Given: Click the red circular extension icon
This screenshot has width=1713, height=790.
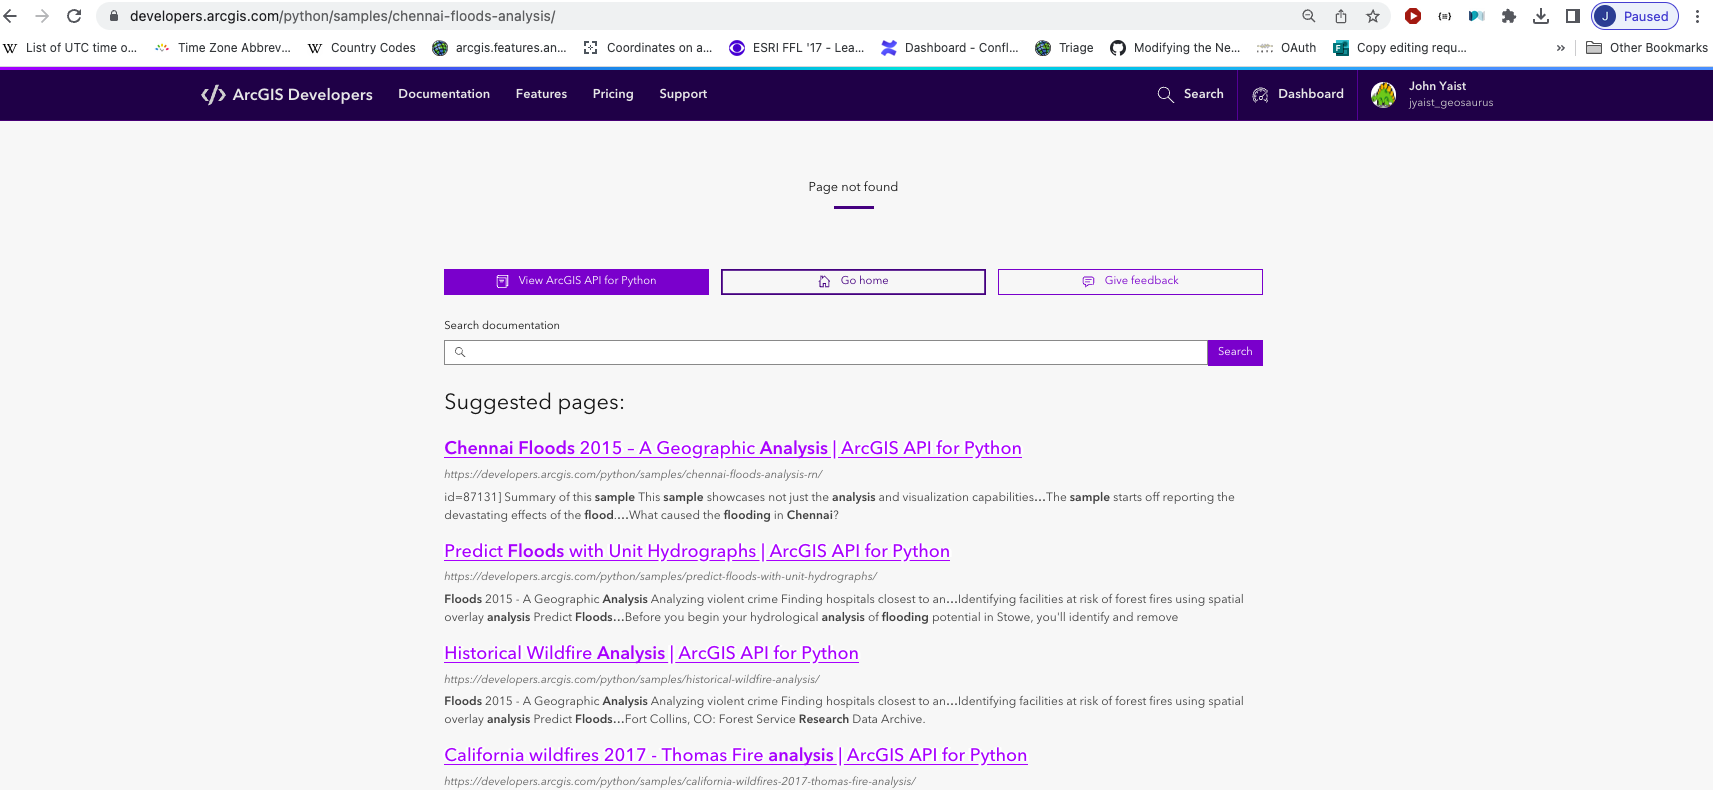Looking at the screenshot, I should coord(1413,16).
